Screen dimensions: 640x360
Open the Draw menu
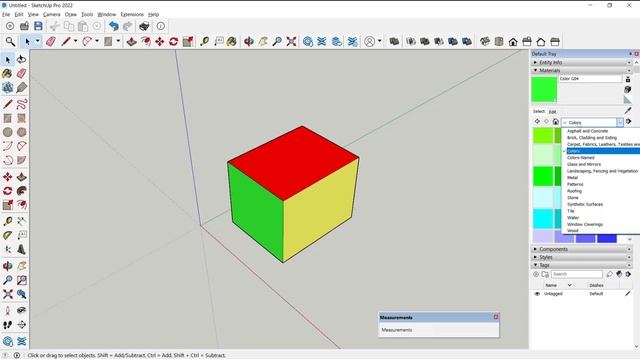pyautogui.click(x=71, y=14)
